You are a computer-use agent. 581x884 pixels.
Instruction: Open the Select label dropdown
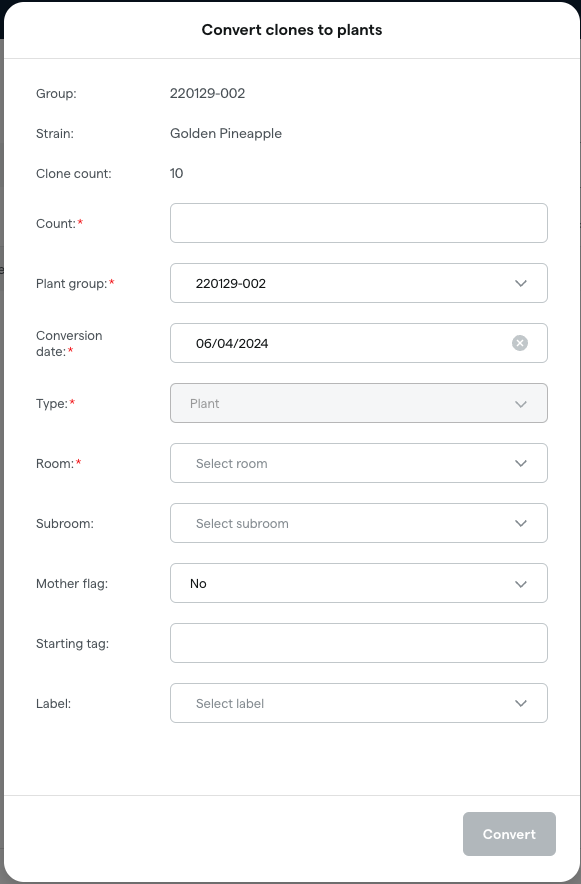coord(359,703)
